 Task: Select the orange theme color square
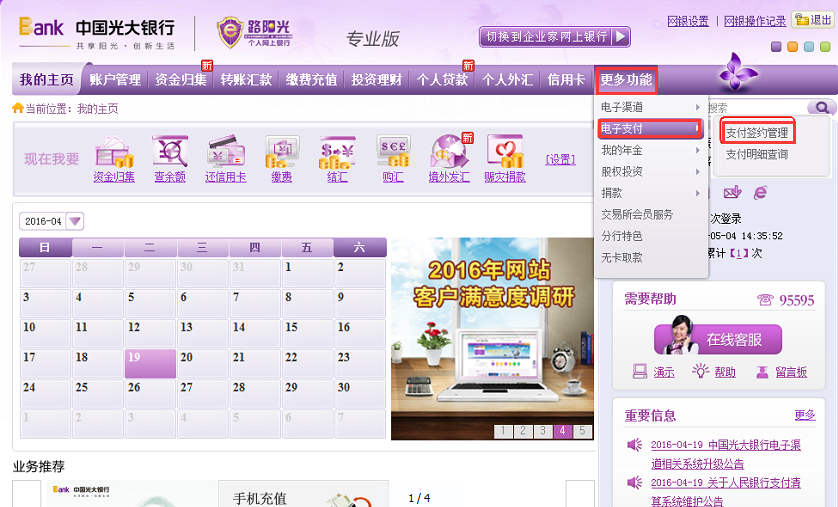point(793,47)
